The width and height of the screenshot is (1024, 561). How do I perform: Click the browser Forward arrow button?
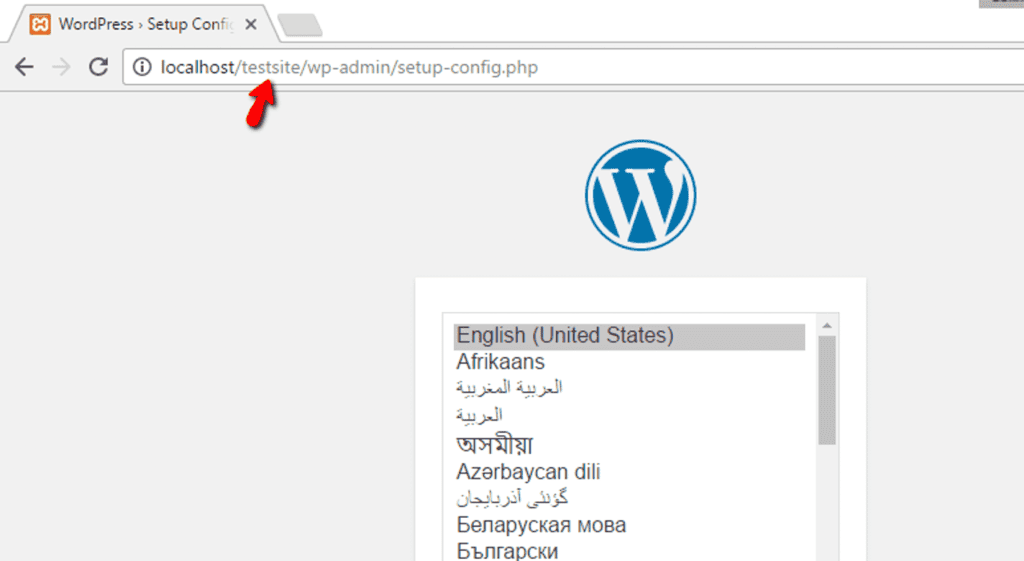pyautogui.click(x=61, y=68)
